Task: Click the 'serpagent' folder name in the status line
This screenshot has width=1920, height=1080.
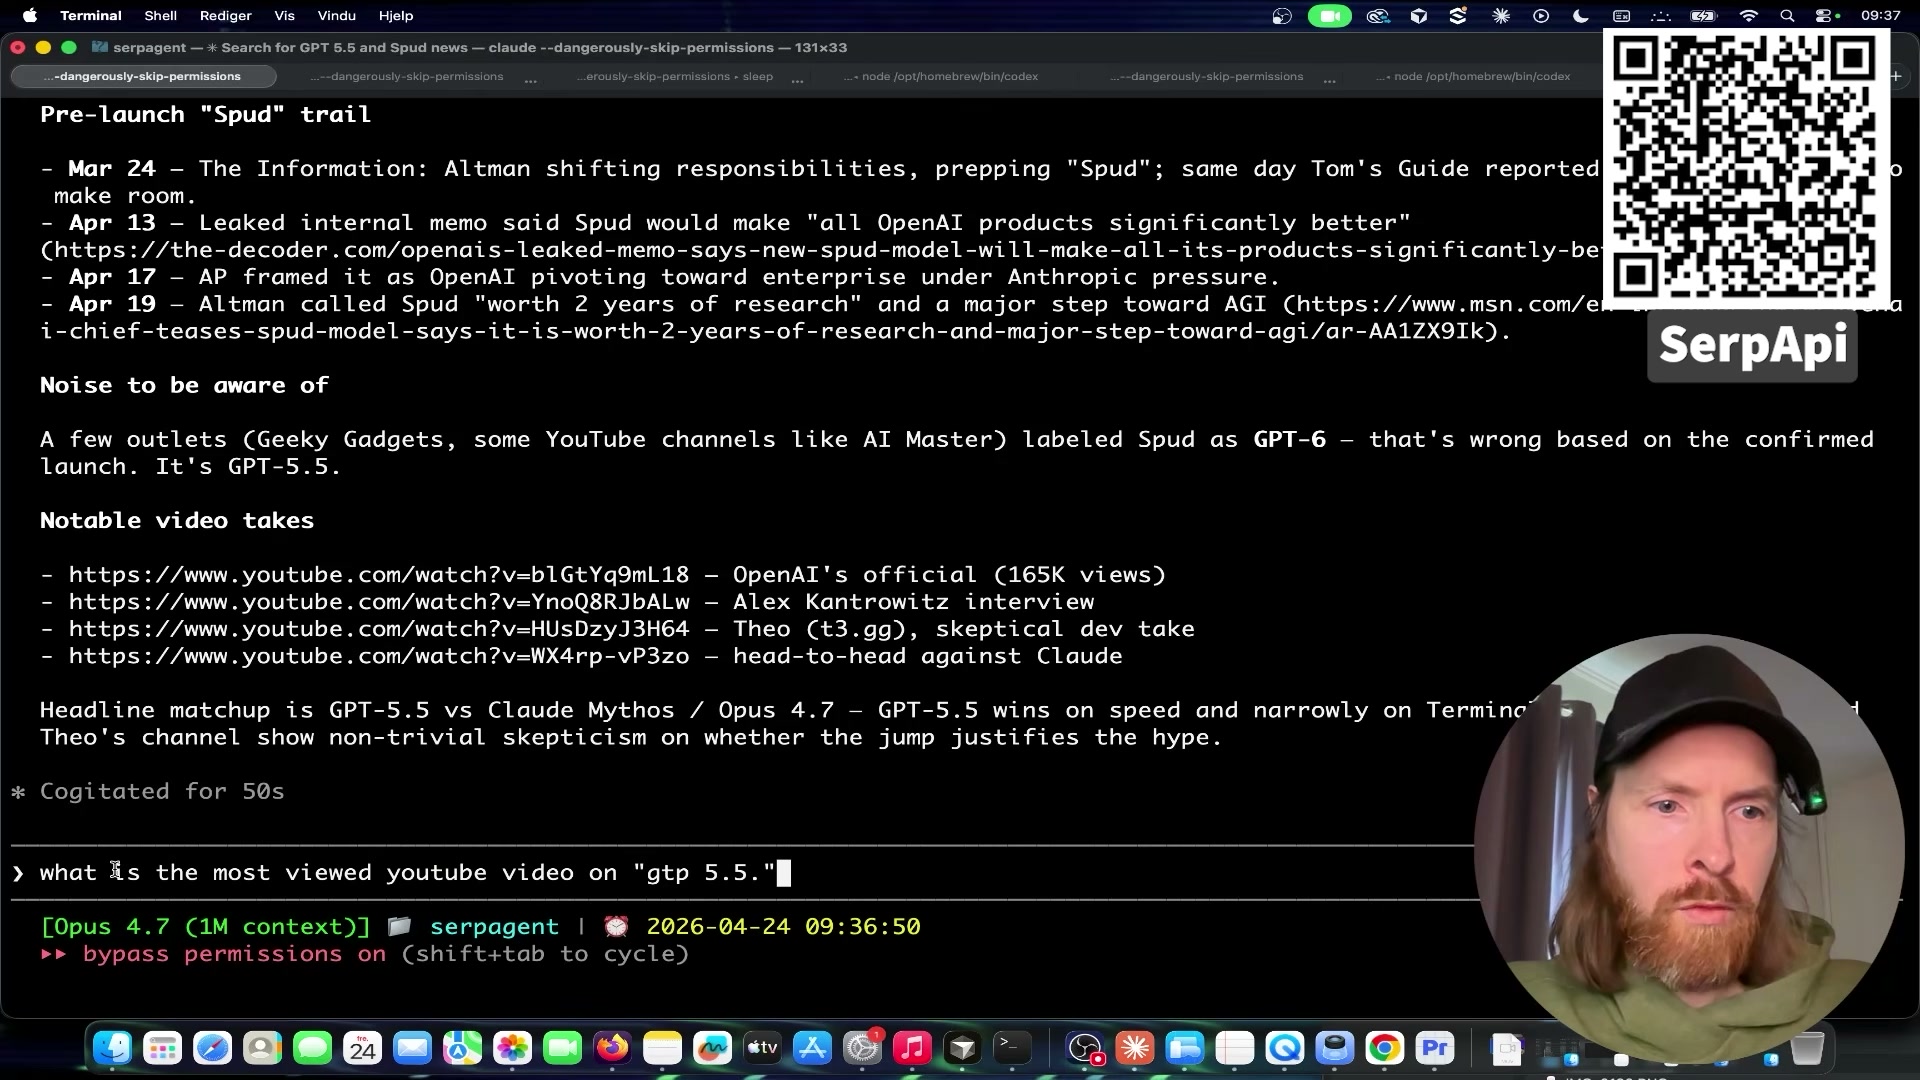Action: pos(494,927)
